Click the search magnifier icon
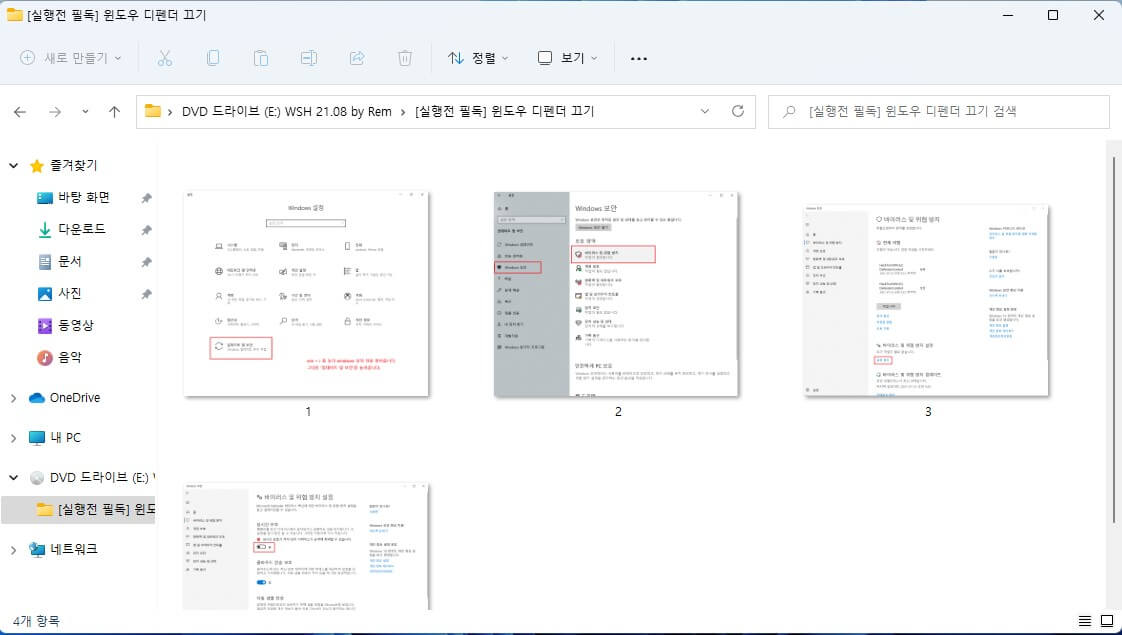 click(789, 112)
